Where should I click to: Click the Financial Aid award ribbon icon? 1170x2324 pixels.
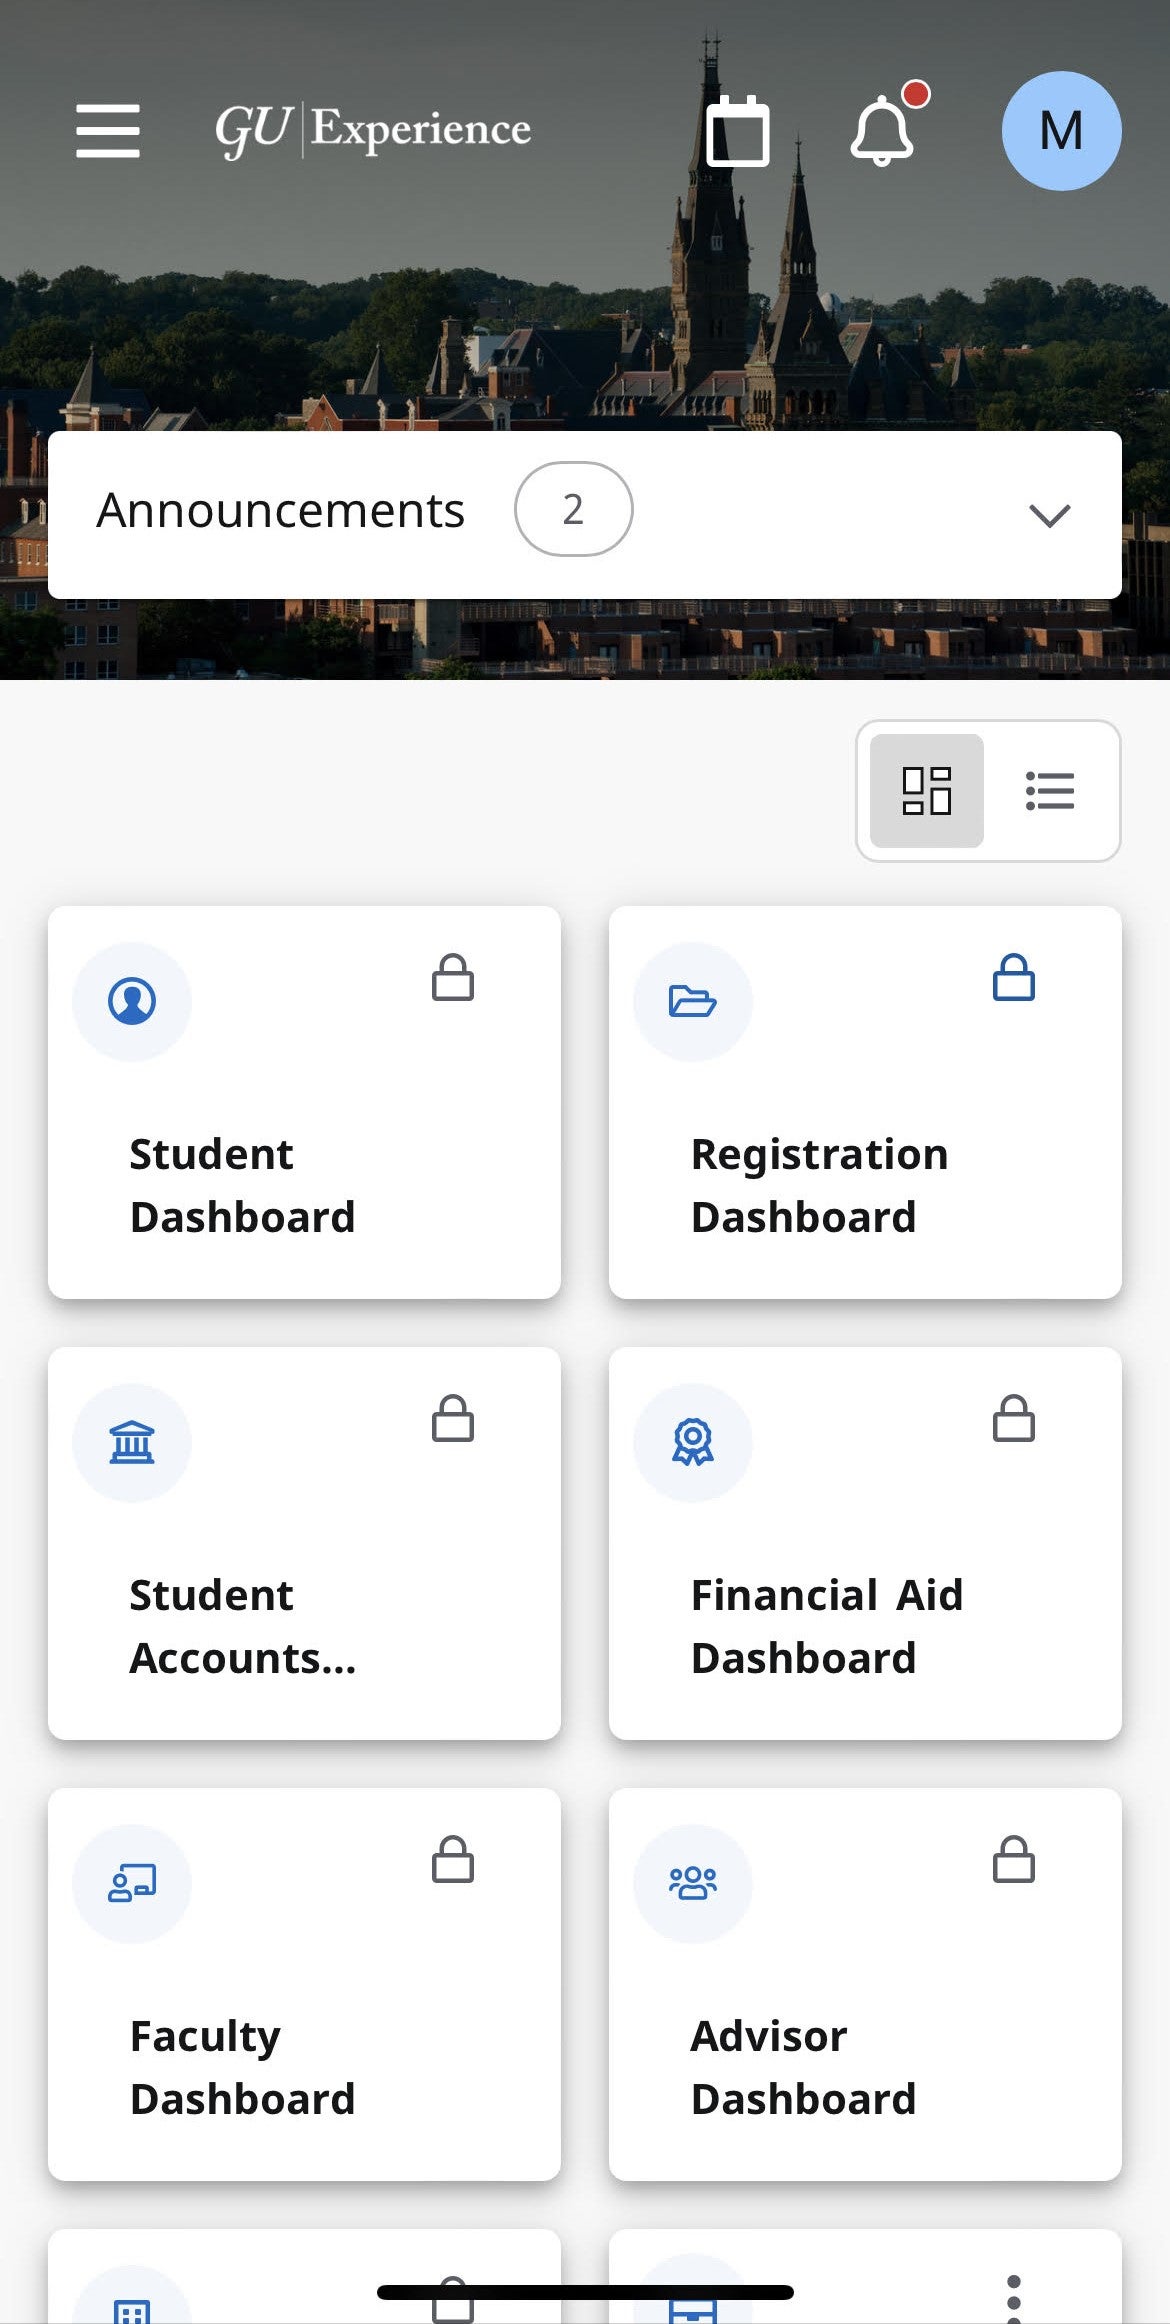point(692,1442)
